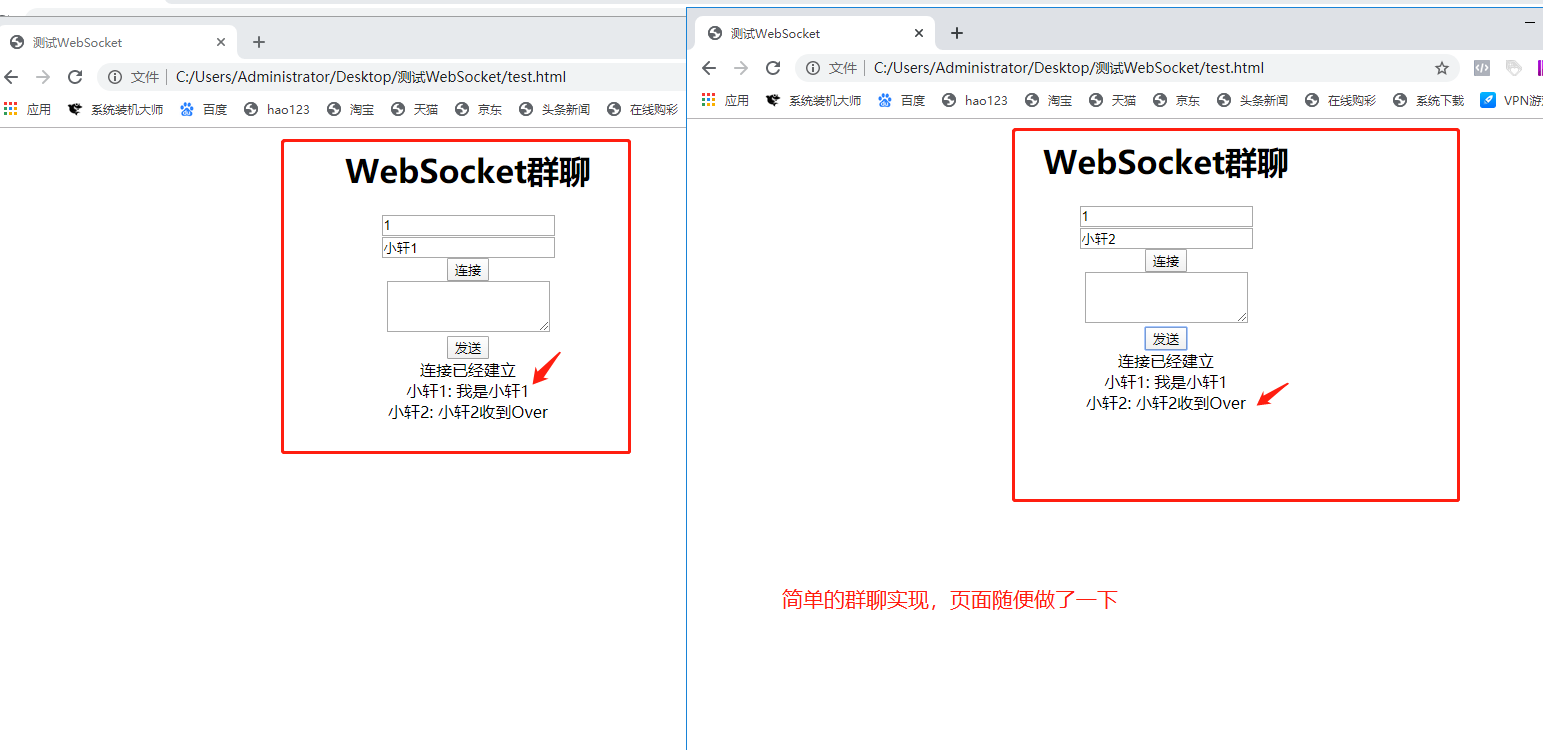Screen dimensions: 1543x750
Task: Click the blue VPN rocket bookmark icon
Action: click(1486, 100)
